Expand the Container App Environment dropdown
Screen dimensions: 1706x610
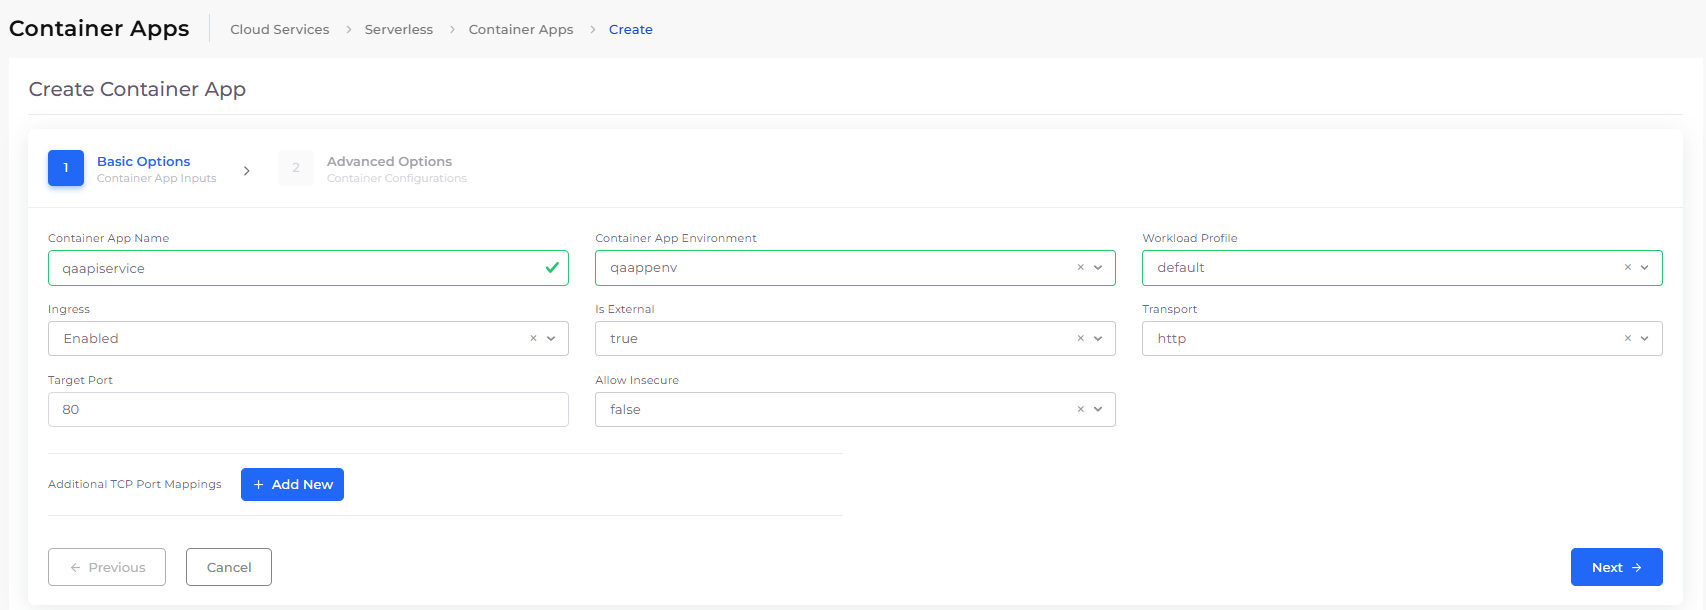[1098, 268]
